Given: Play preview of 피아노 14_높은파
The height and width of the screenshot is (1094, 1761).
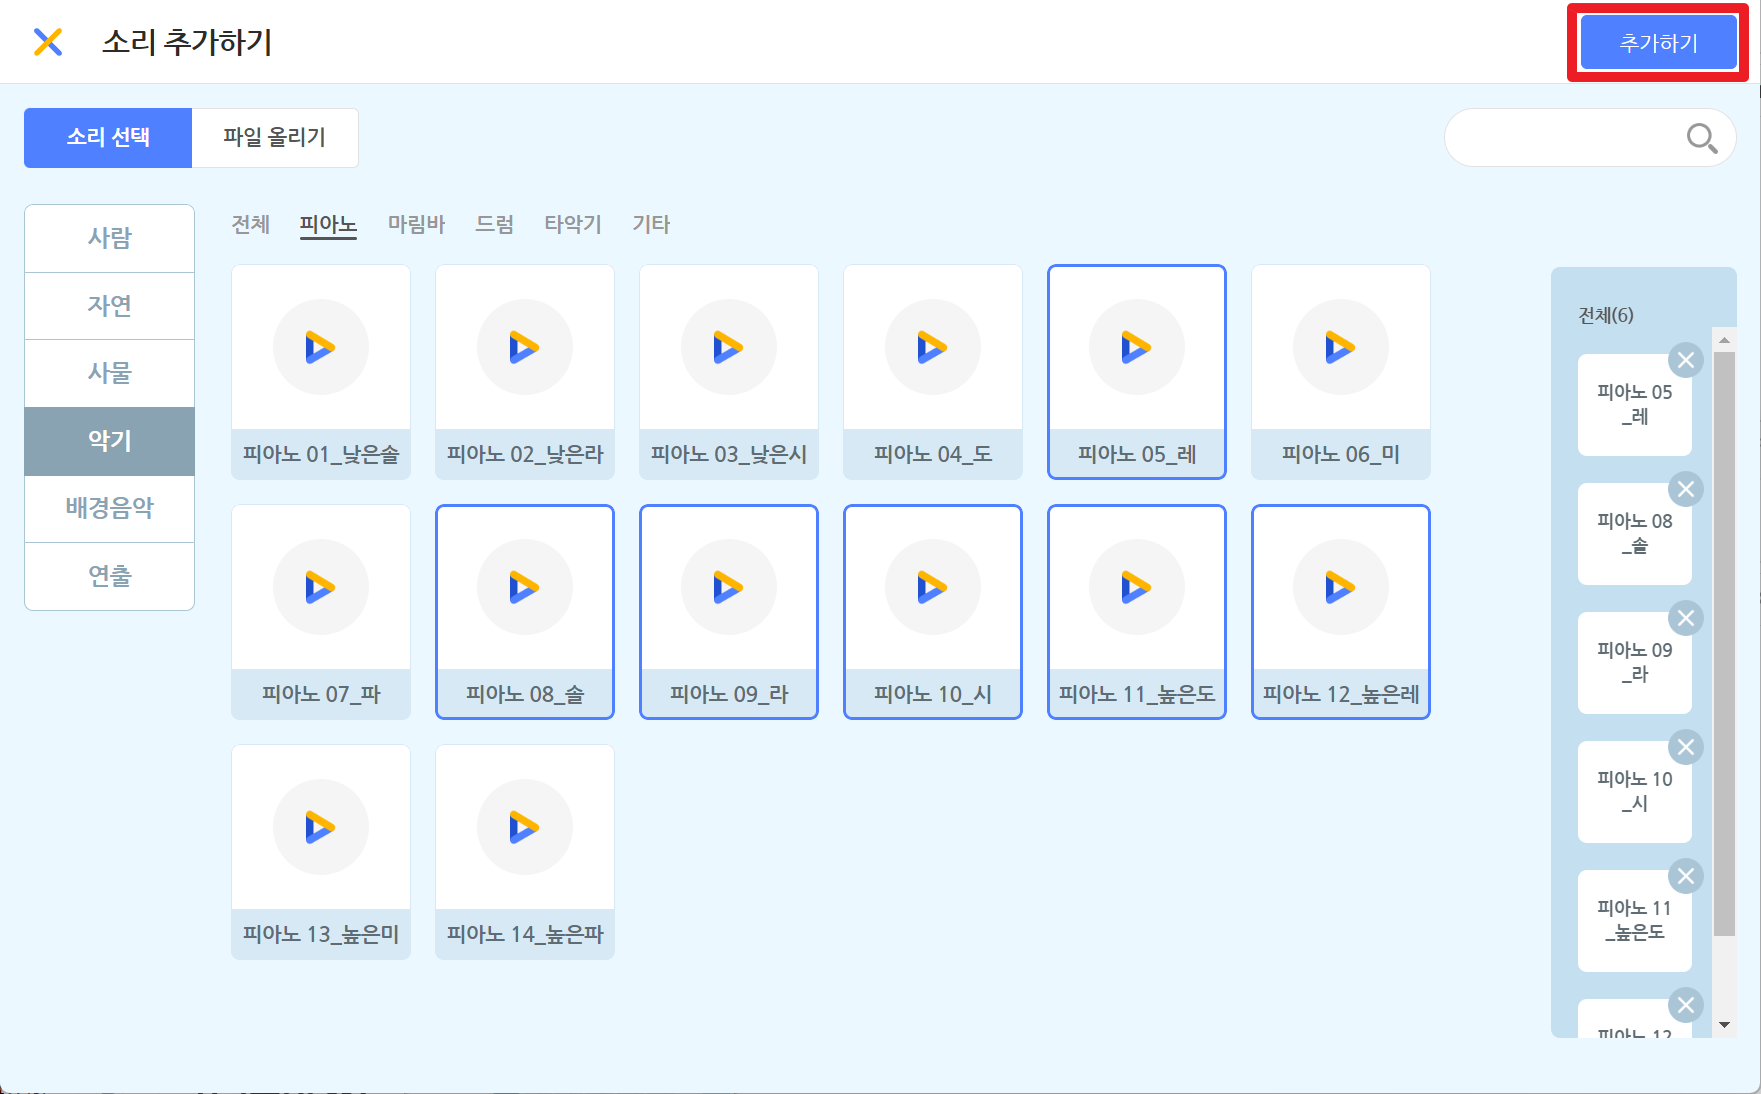Looking at the screenshot, I should point(525,827).
